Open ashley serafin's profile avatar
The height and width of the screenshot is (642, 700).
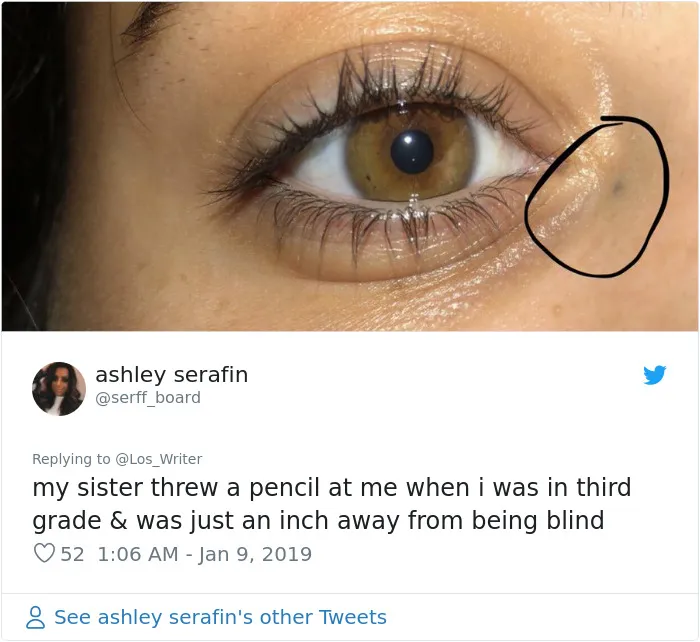pos(58,388)
